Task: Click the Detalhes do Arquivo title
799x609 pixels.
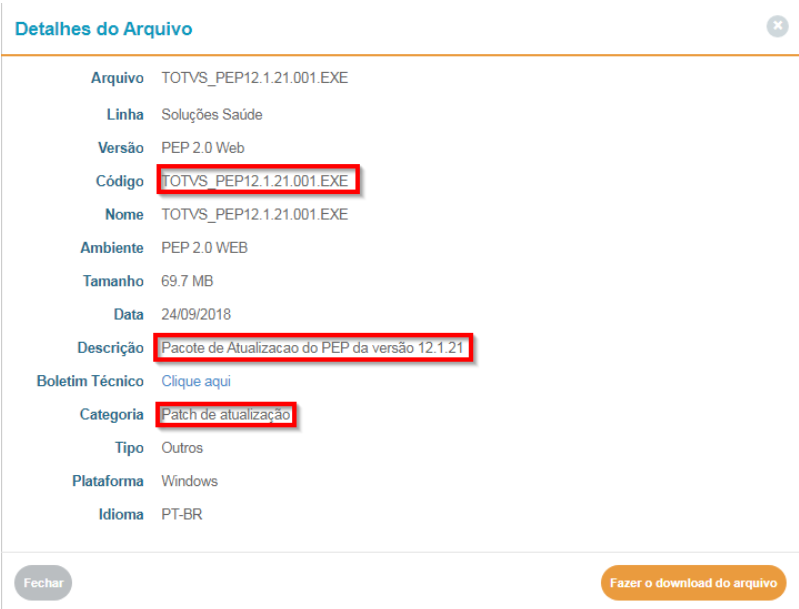Action: click(x=103, y=29)
